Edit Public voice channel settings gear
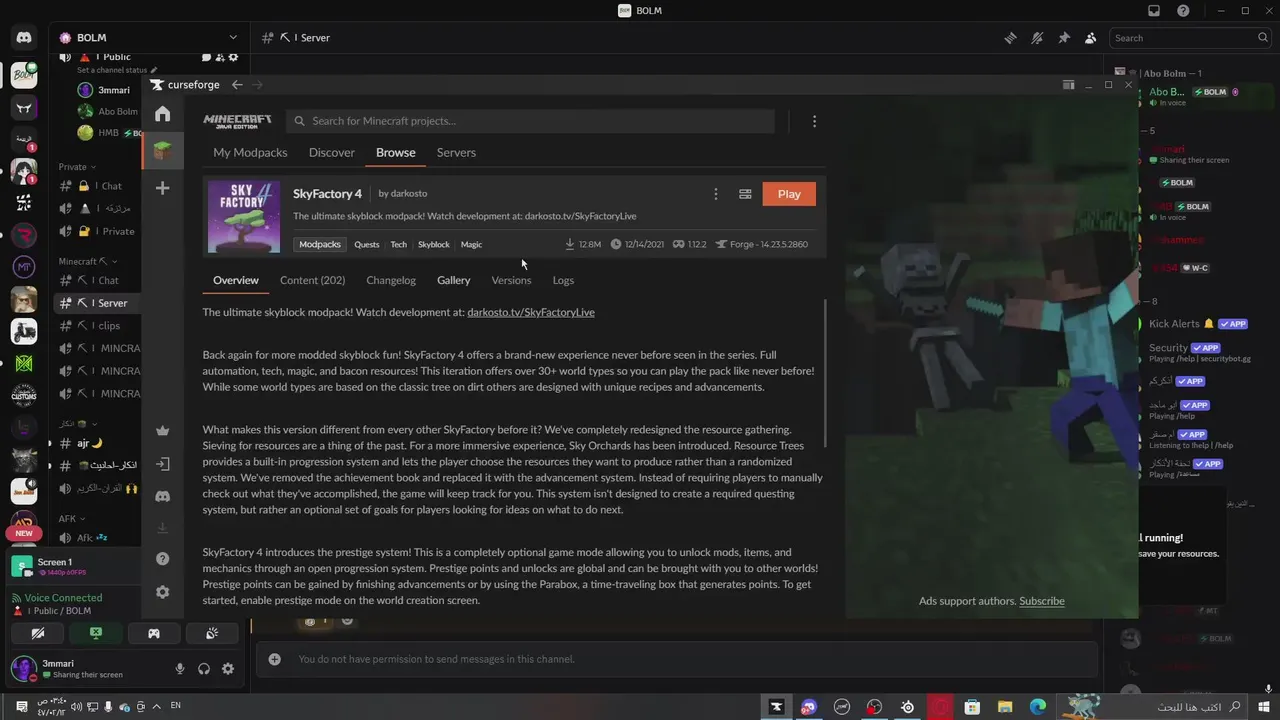Image resolution: width=1280 pixels, height=720 pixels. [x=234, y=57]
